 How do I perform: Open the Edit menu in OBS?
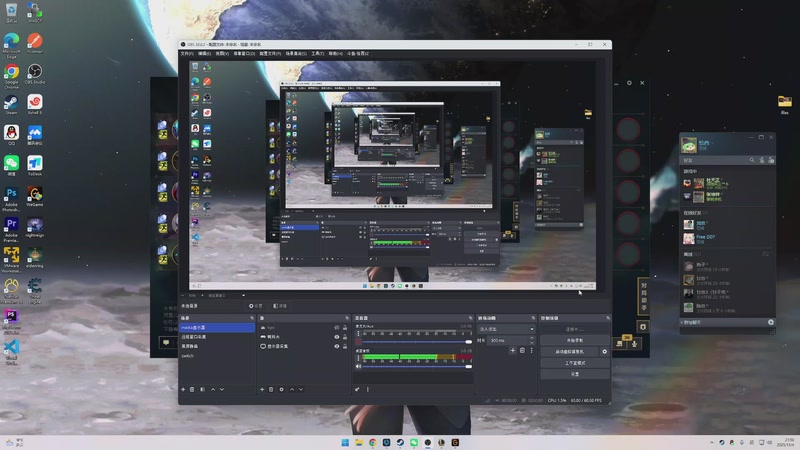(204, 54)
